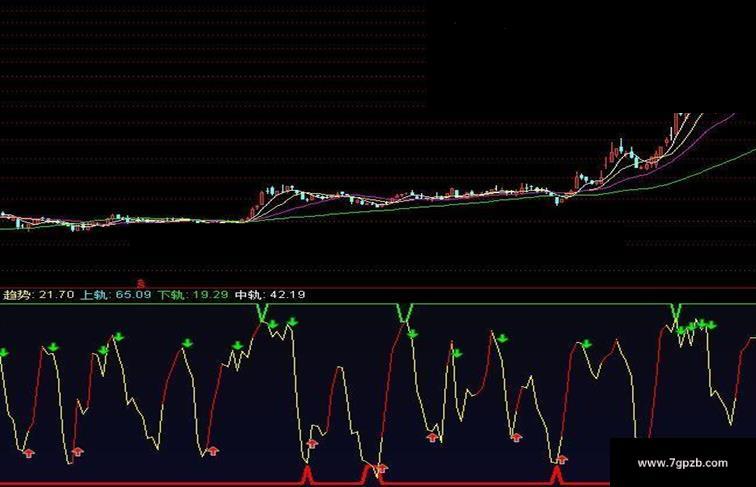Click the 上轨 65.09 indicator readout

coord(116,295)
